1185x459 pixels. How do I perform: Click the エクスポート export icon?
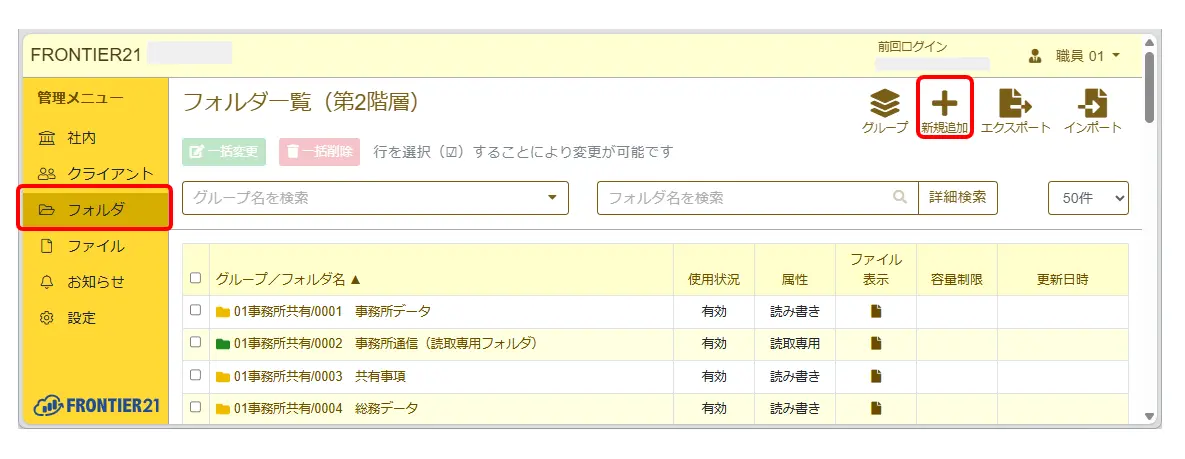(x=1015, y=103)
